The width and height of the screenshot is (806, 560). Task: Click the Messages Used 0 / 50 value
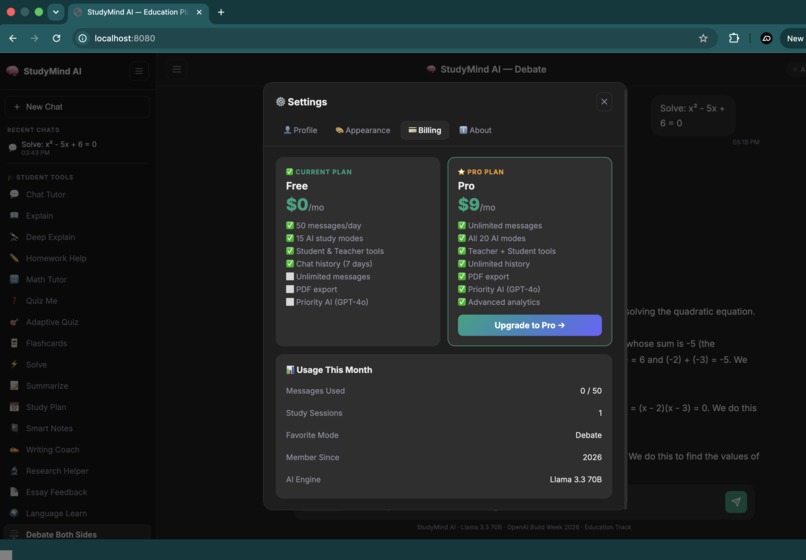click(x=591, y=391)
